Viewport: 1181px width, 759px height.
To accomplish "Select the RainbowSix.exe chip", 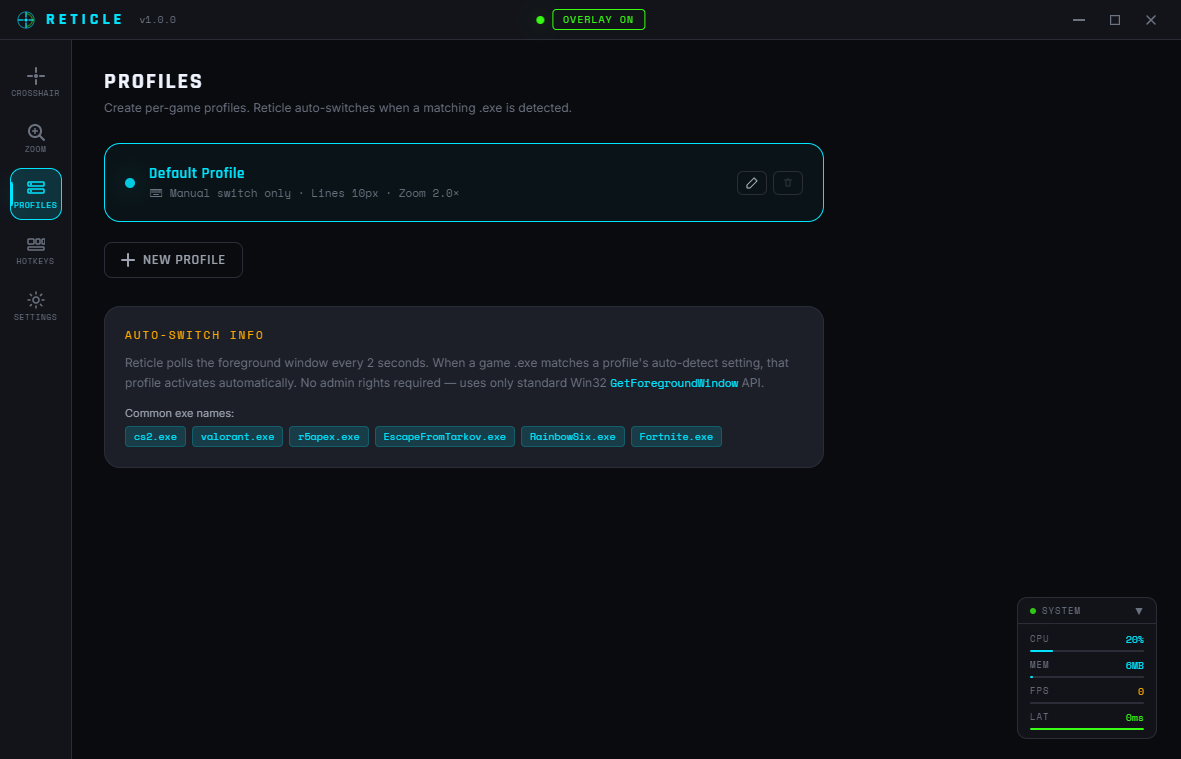I will pos(572,437).
